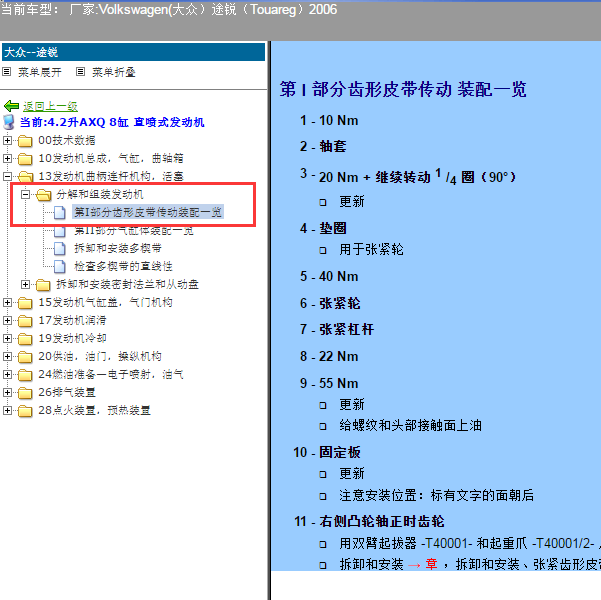Select 17发动机润滑 tree item
Viewport: 601px width, 600px height.
72,320
